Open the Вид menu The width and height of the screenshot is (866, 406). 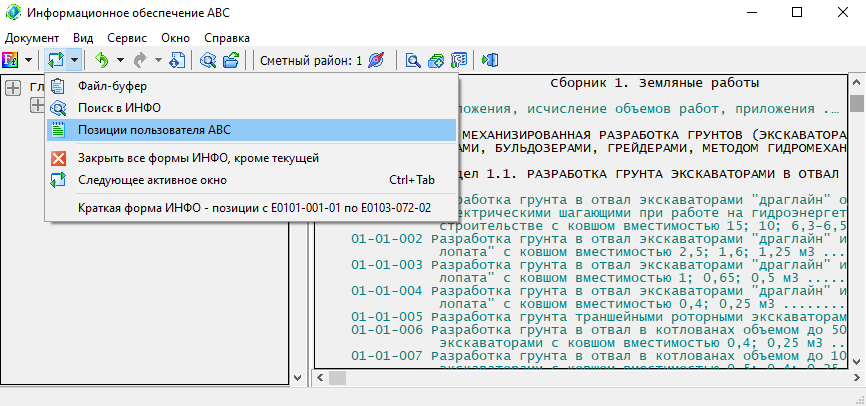[83, 38]
